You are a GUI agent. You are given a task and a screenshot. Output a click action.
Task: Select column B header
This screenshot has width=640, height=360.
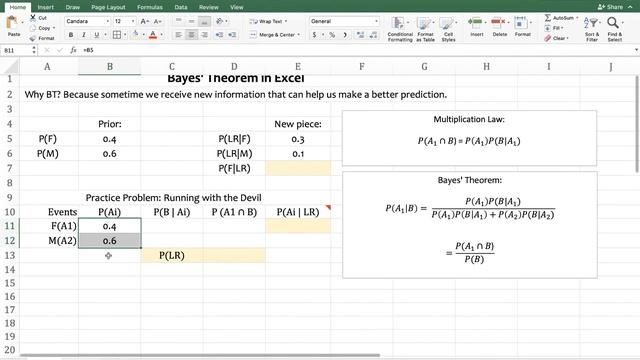tap(110, 67)
